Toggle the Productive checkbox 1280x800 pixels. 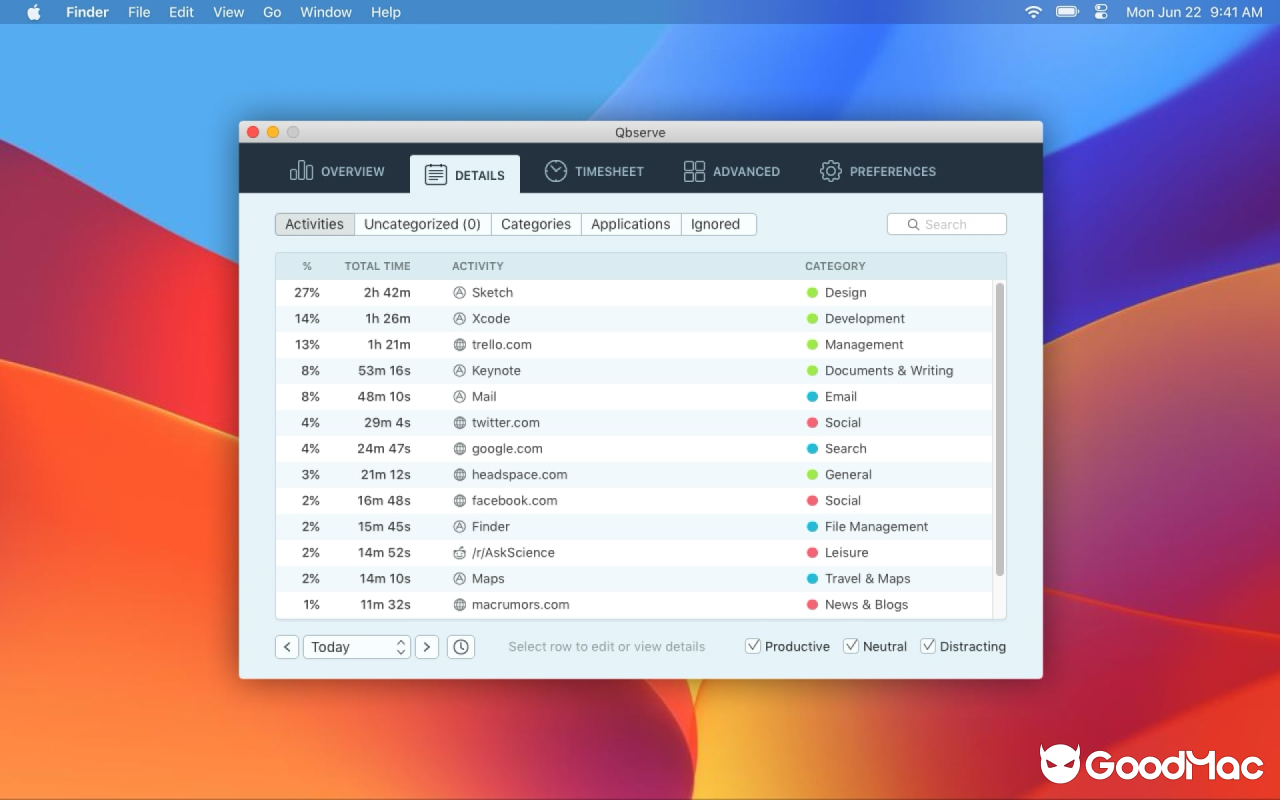coord(753,646)
